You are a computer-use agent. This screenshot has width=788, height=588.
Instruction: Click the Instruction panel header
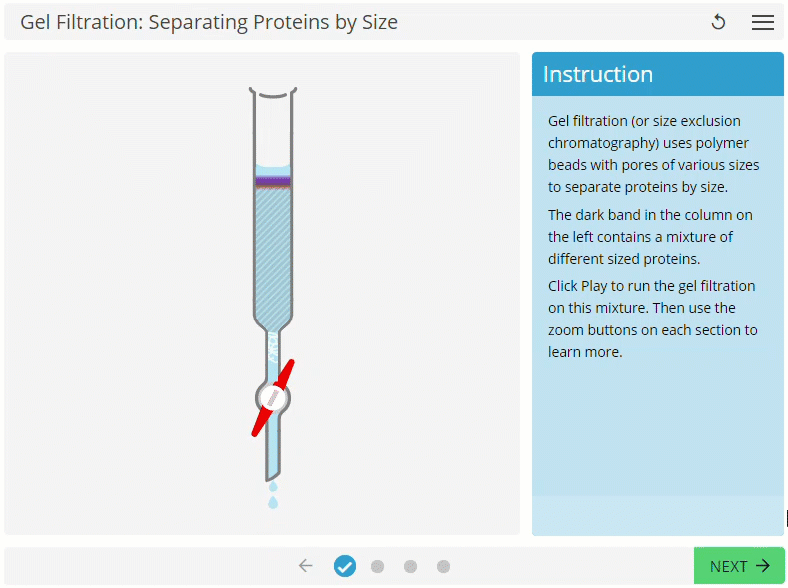658,74
